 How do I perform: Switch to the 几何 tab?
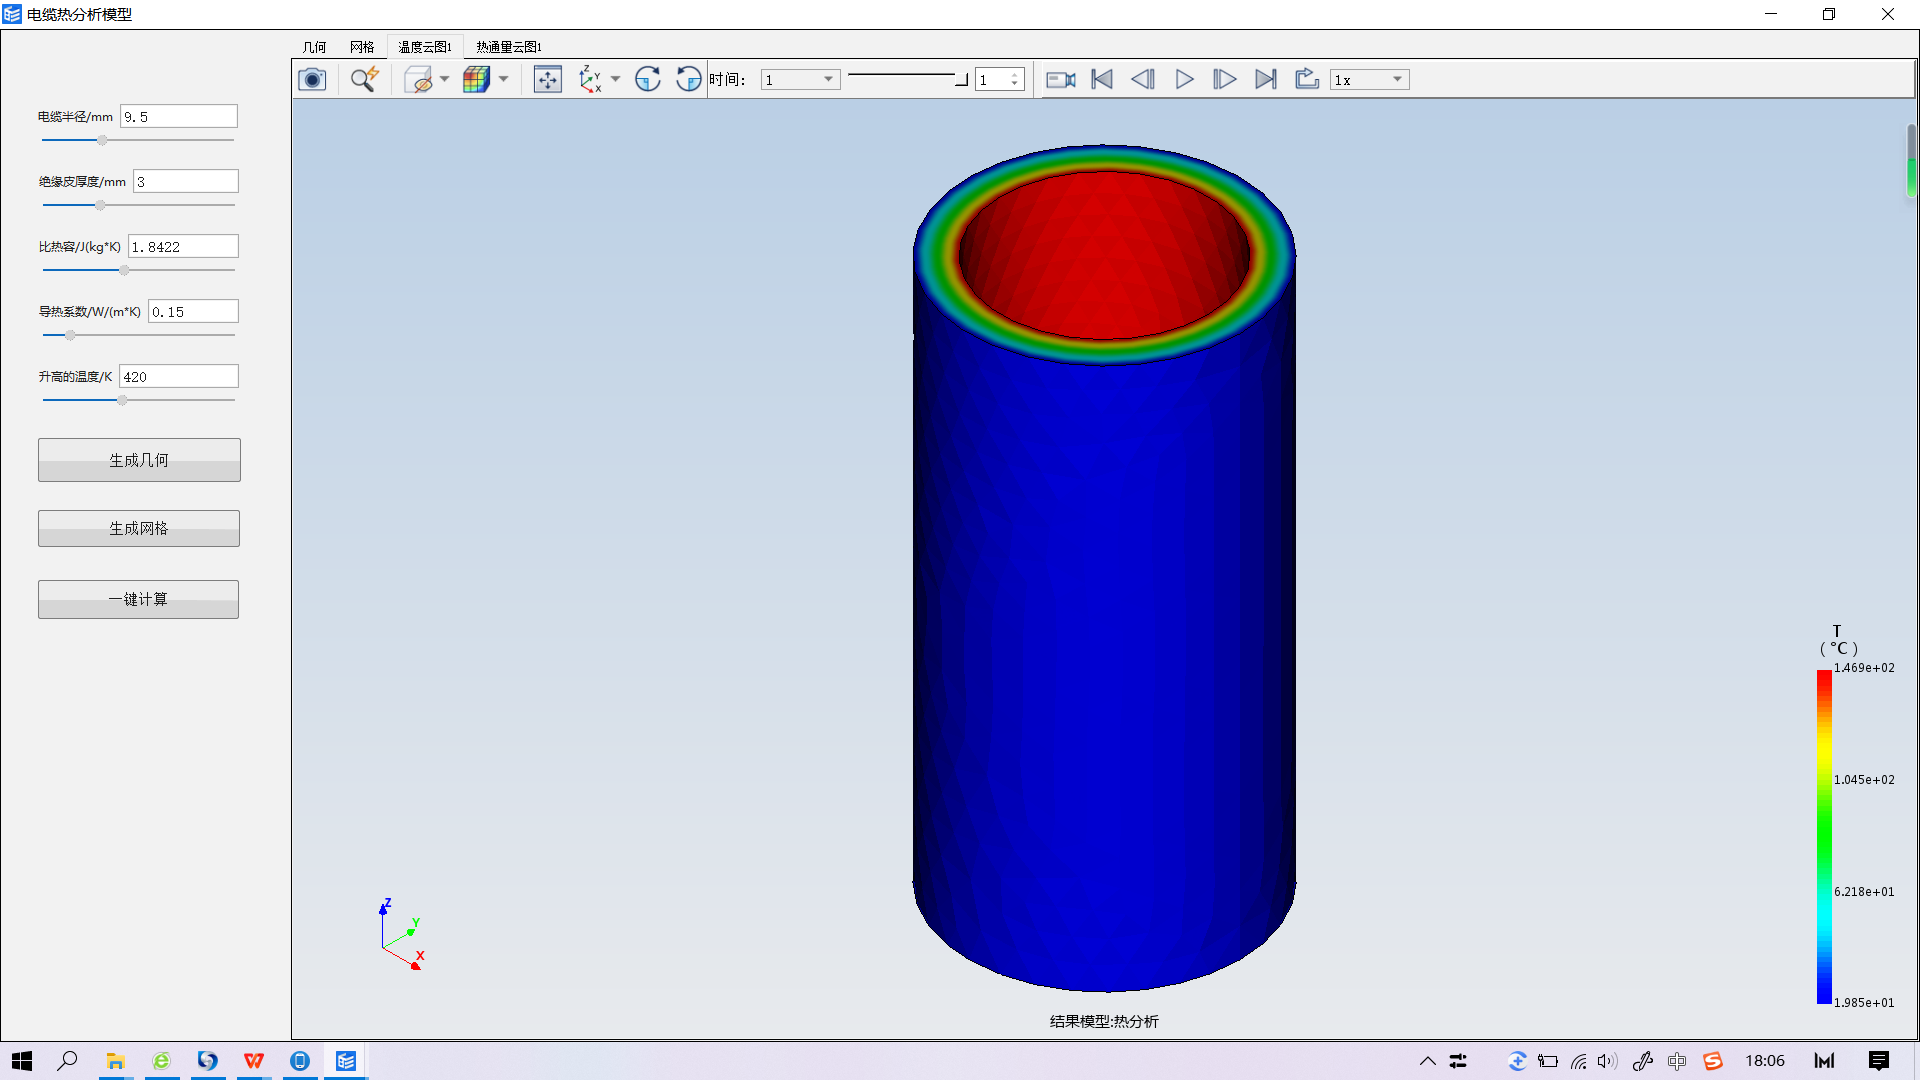click(314, 47)
